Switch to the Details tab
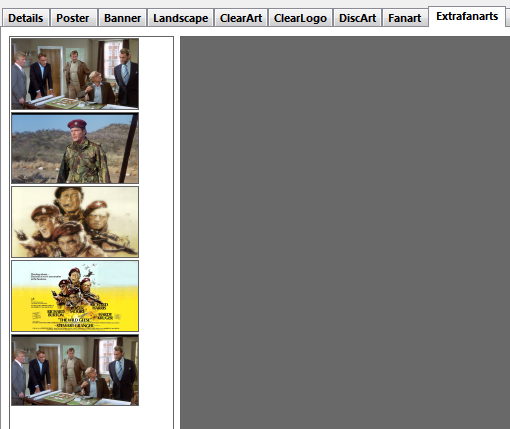 (26, 18)
